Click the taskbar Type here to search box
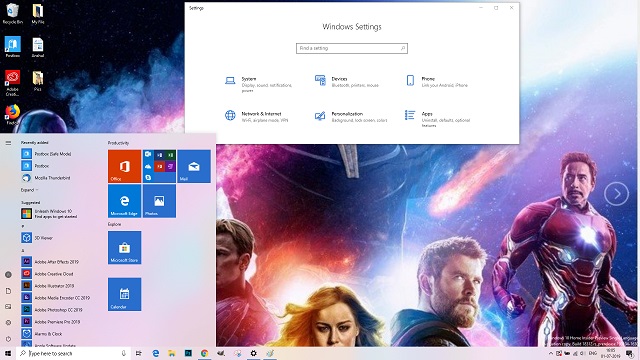 [73, 353]
